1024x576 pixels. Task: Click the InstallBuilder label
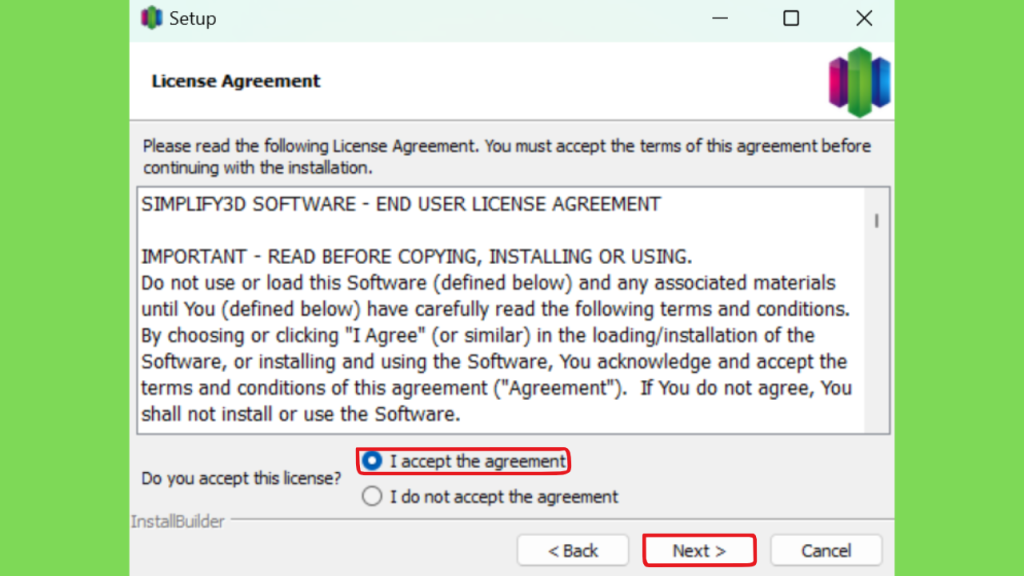pyautogui.click(x=178, y=521)
